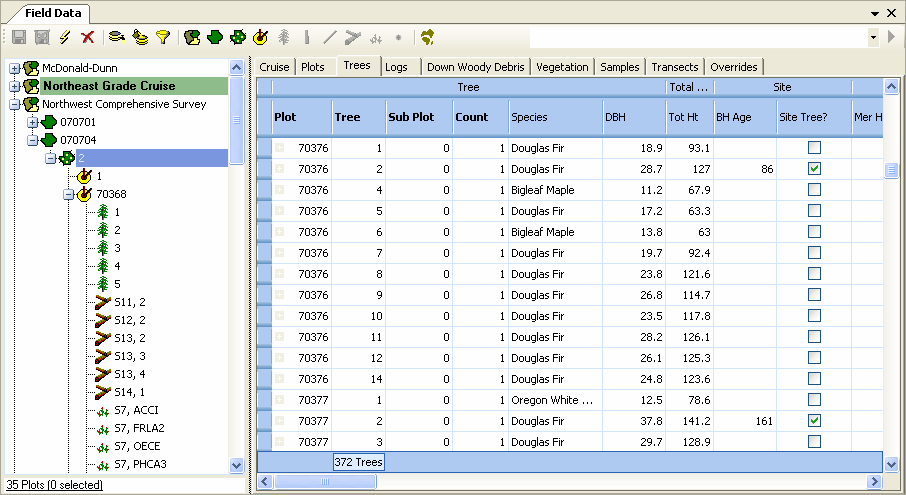Click McDonald-Dunn project icon in tree

click(31, 68)
